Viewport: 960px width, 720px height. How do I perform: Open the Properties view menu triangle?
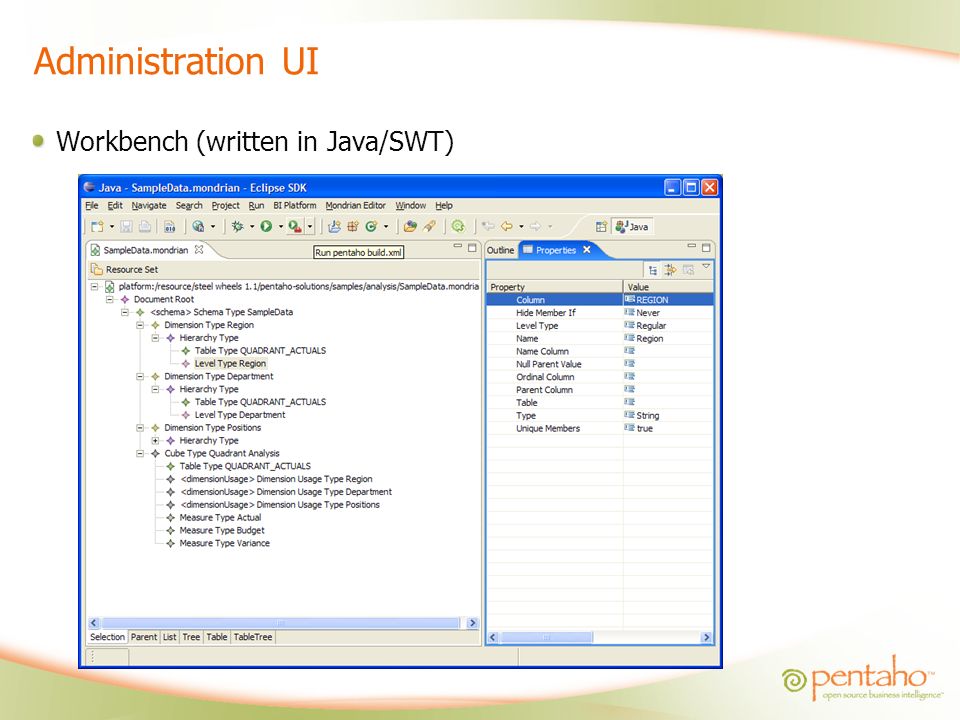[706, 266]
